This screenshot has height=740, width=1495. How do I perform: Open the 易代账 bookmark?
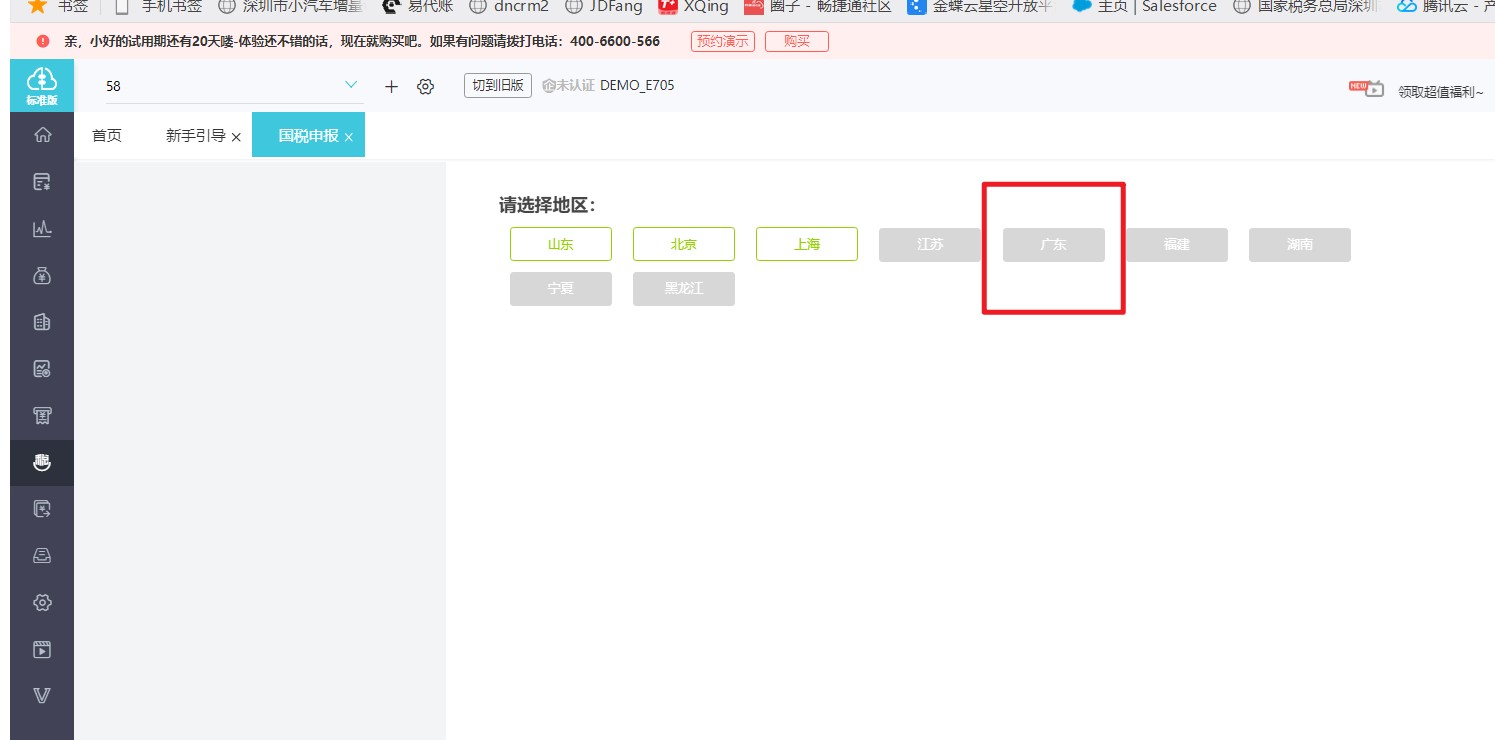(x=418, y=6)
